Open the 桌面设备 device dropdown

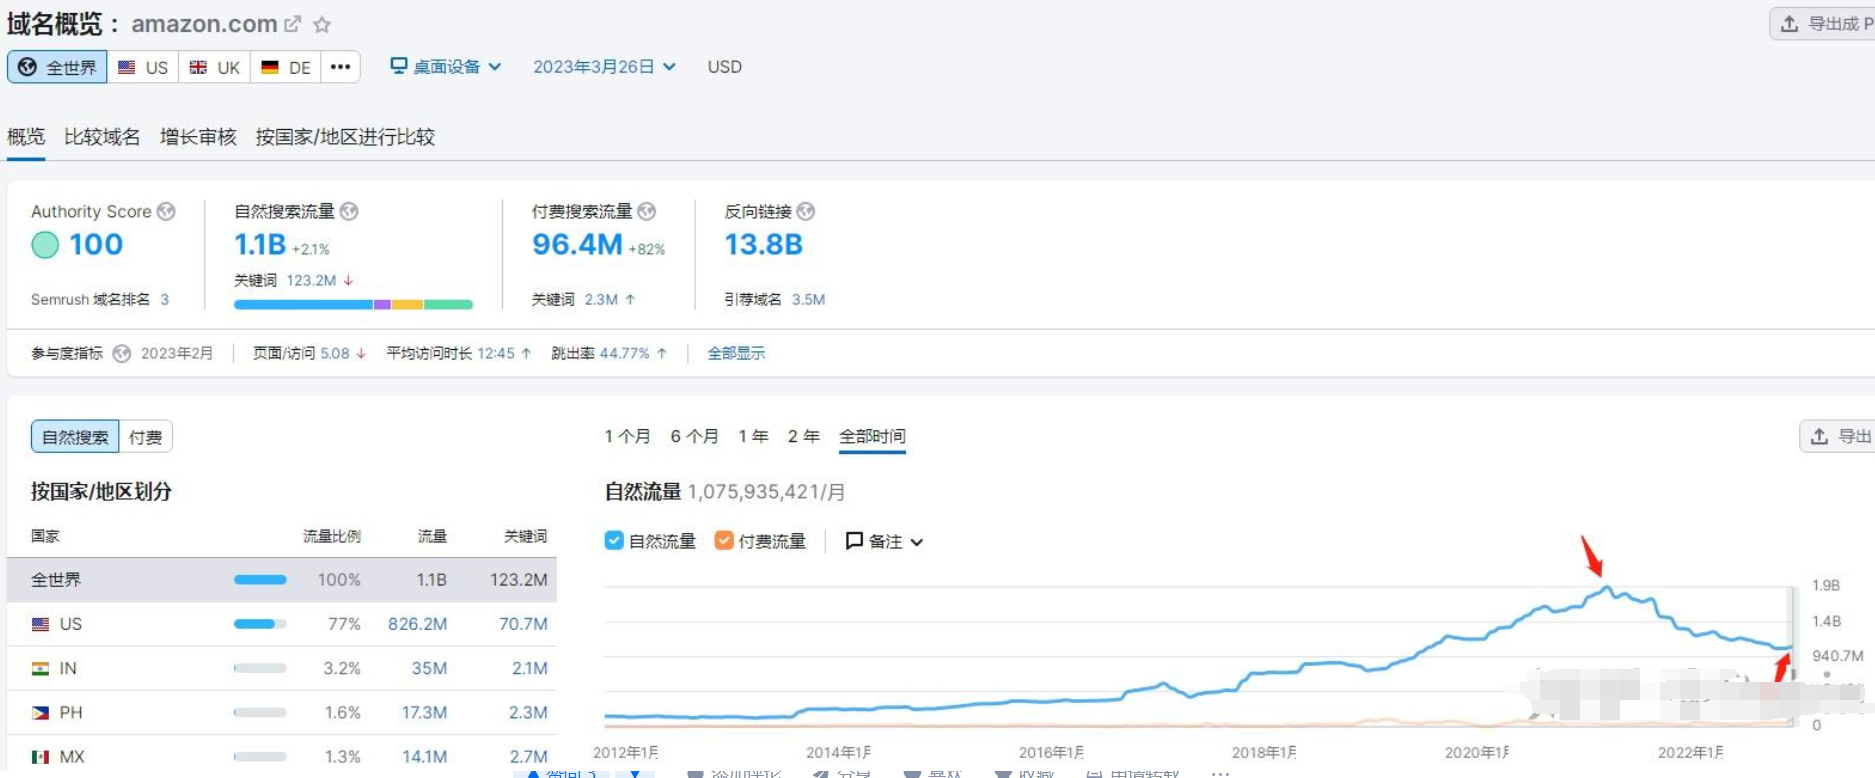[x=445, y=67]
